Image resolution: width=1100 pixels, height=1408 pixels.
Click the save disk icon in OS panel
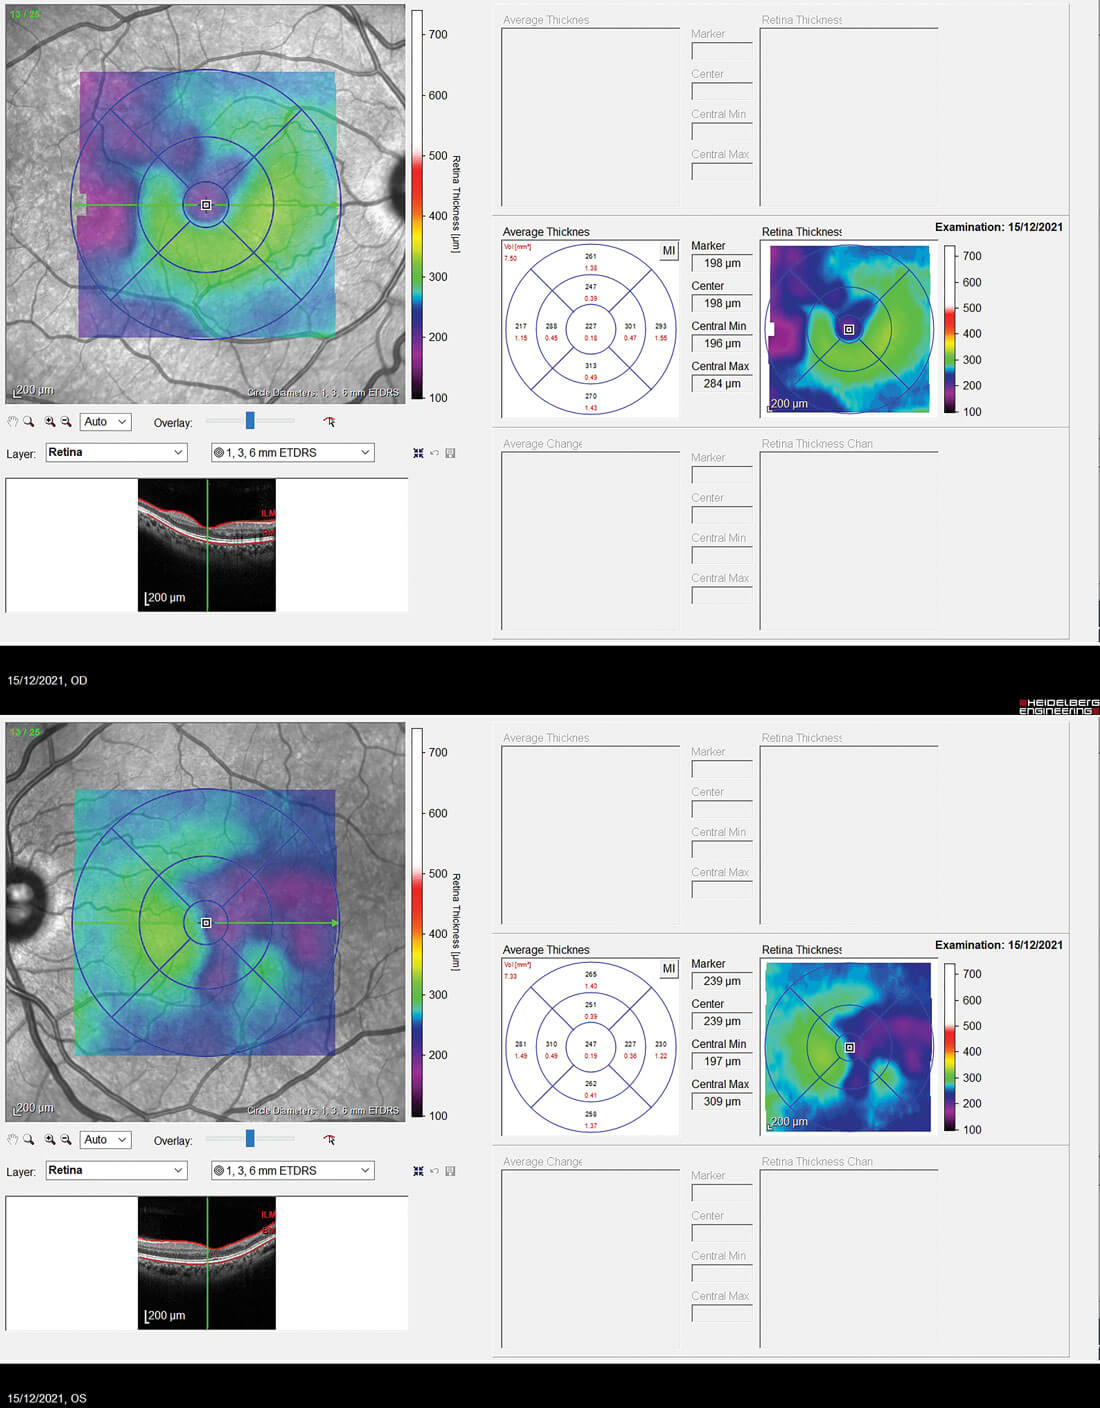[x=450, y=1171]
